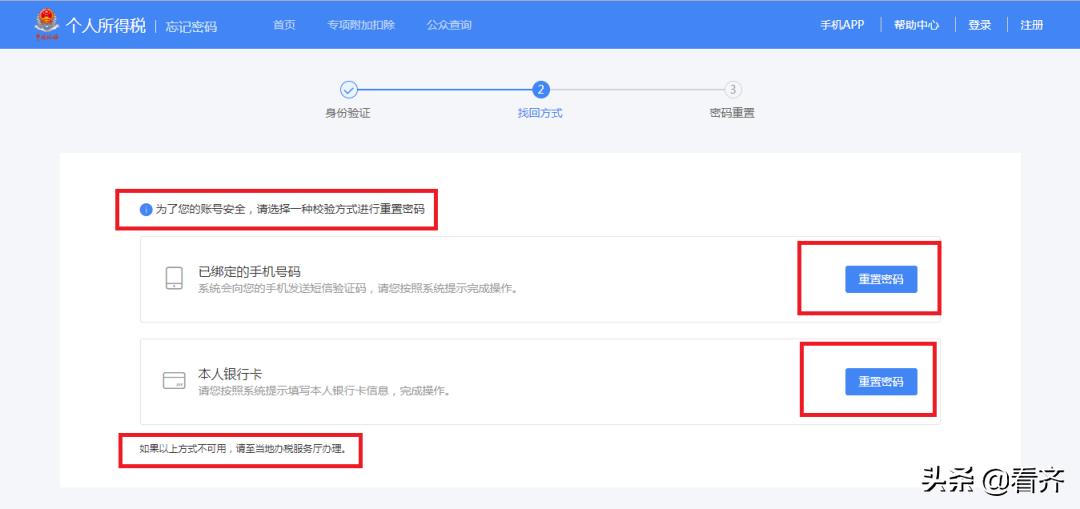The image size is (1080, 509).
Task: Open the 专项附加扣除 menu item
Action: click(x=361, y=25)
